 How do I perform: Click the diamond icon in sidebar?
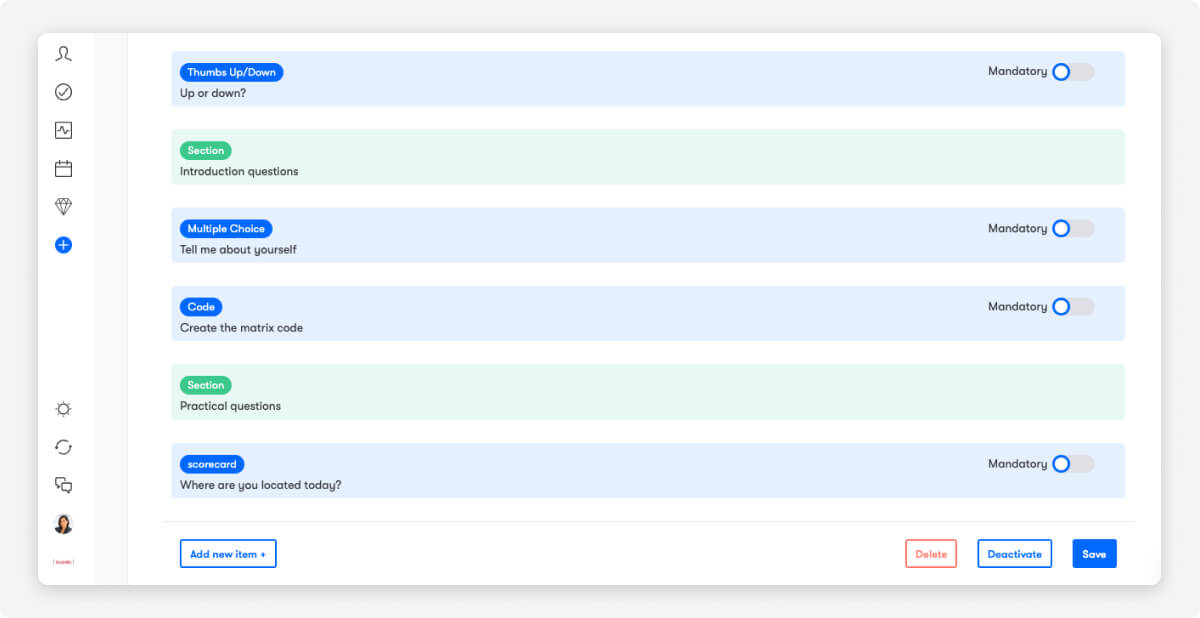click(x=63, y=206)
